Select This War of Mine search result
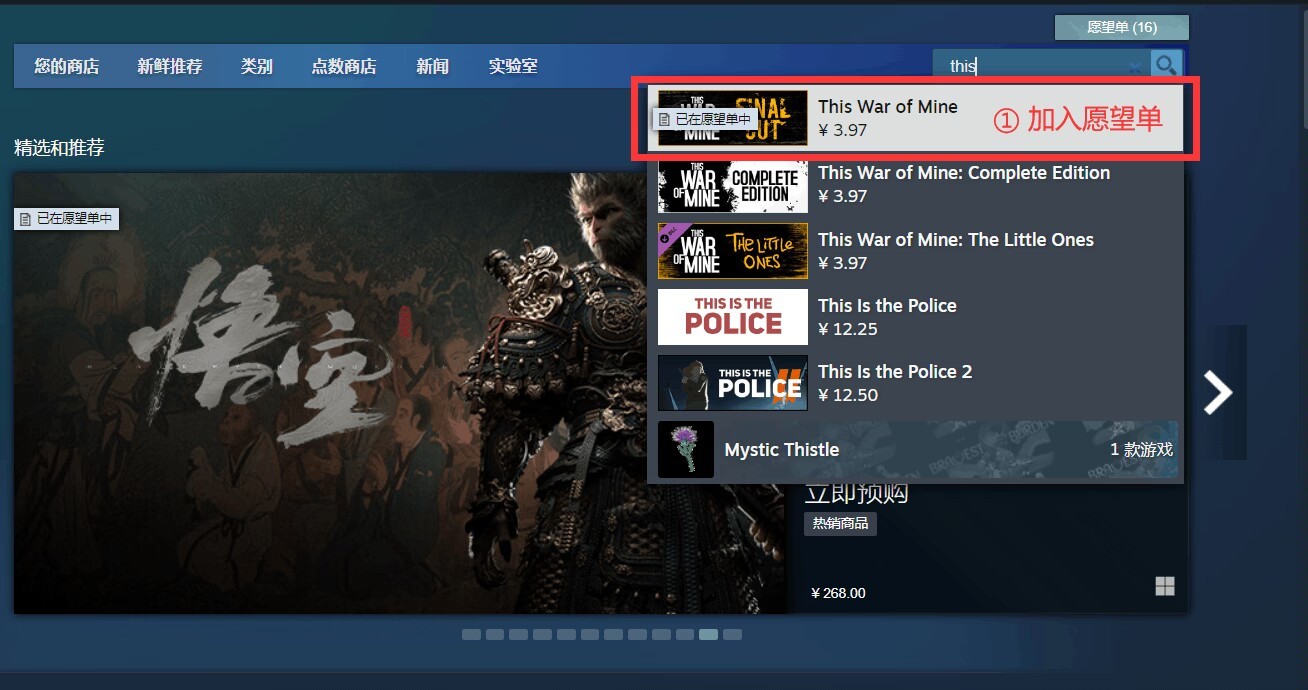This screenshot has width=1308, height=690. coord(915,118)
